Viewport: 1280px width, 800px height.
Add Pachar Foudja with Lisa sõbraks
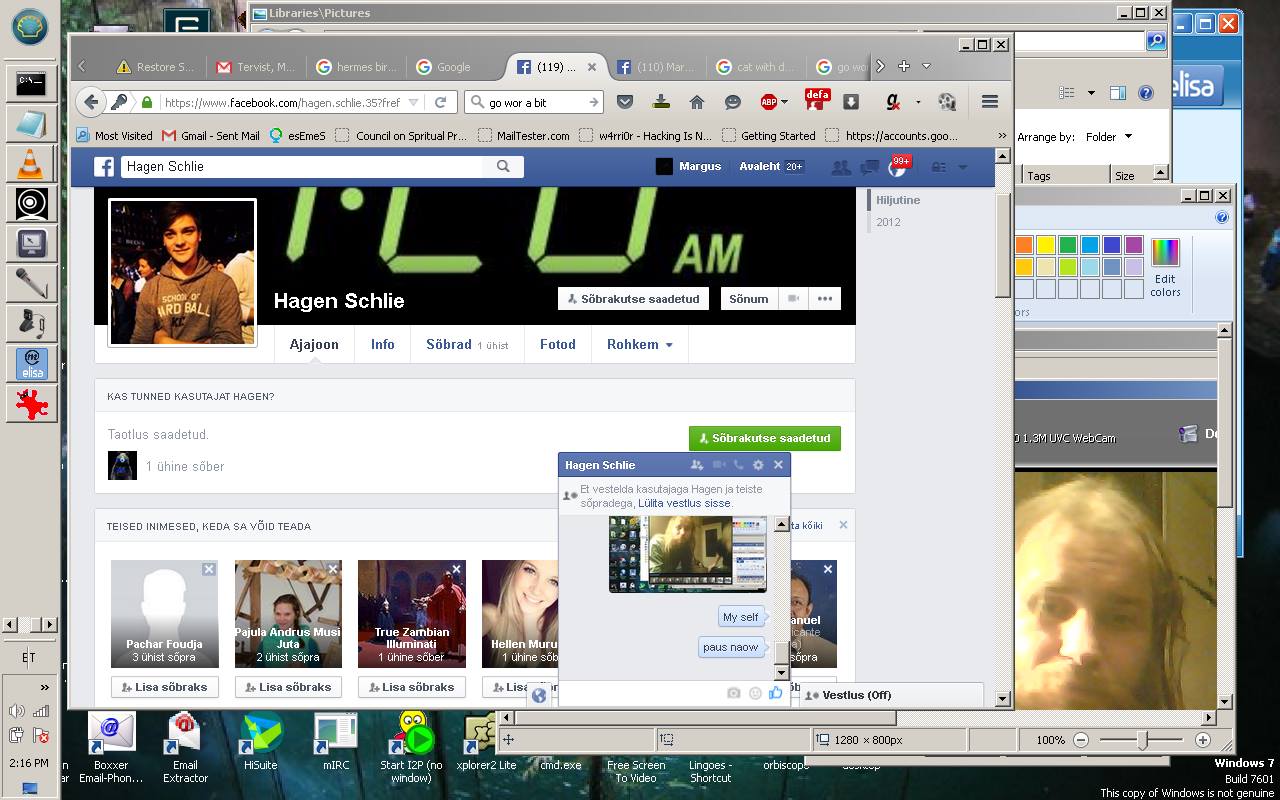[164, 687]
